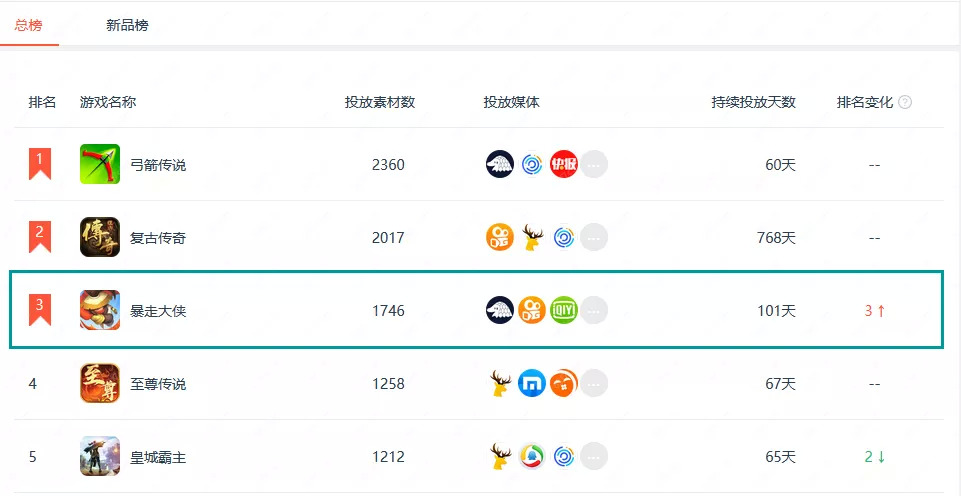Click the help icon beside 排名变化
This screenshot has width=961, height=496.
point(905,102)
